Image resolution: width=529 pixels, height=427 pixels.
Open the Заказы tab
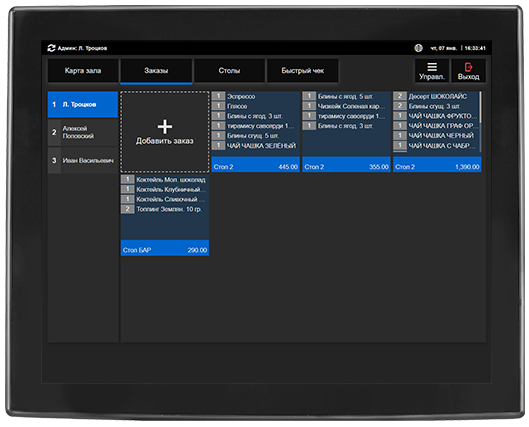click(x=156, y=71)
